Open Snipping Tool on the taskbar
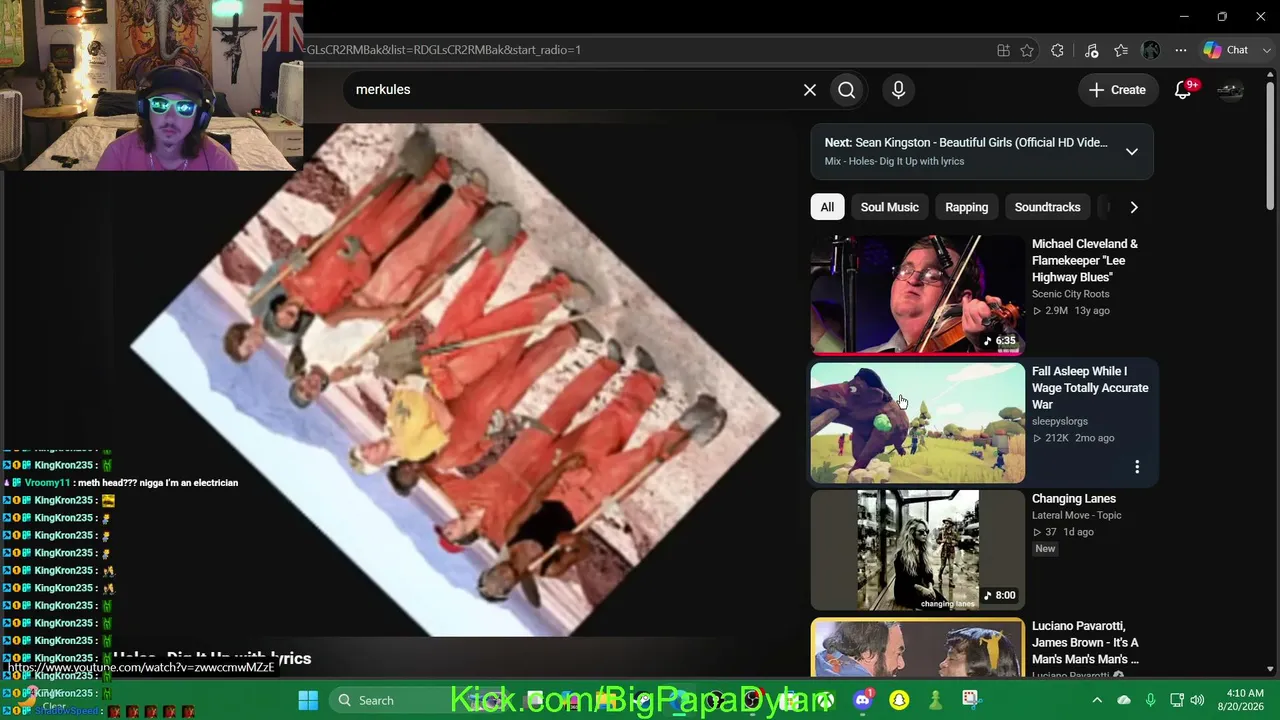Viewport: 1280px width, 720px height. pos(970,700)
